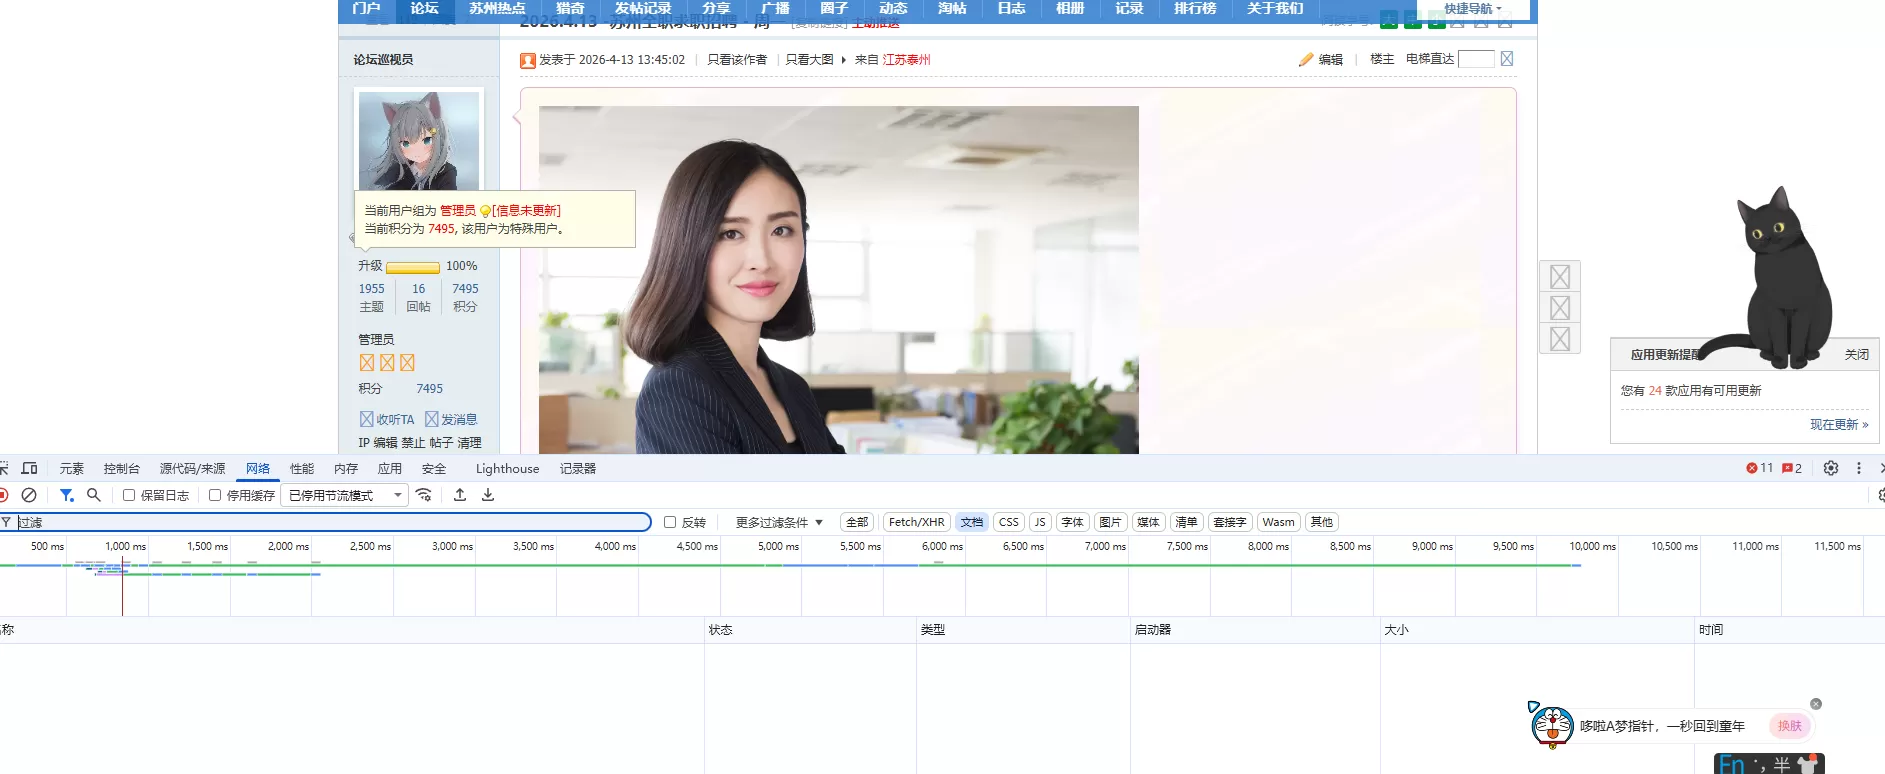Open network search magnifier
This screenshot has height=774, width=1885.
[x=94, y=495]
